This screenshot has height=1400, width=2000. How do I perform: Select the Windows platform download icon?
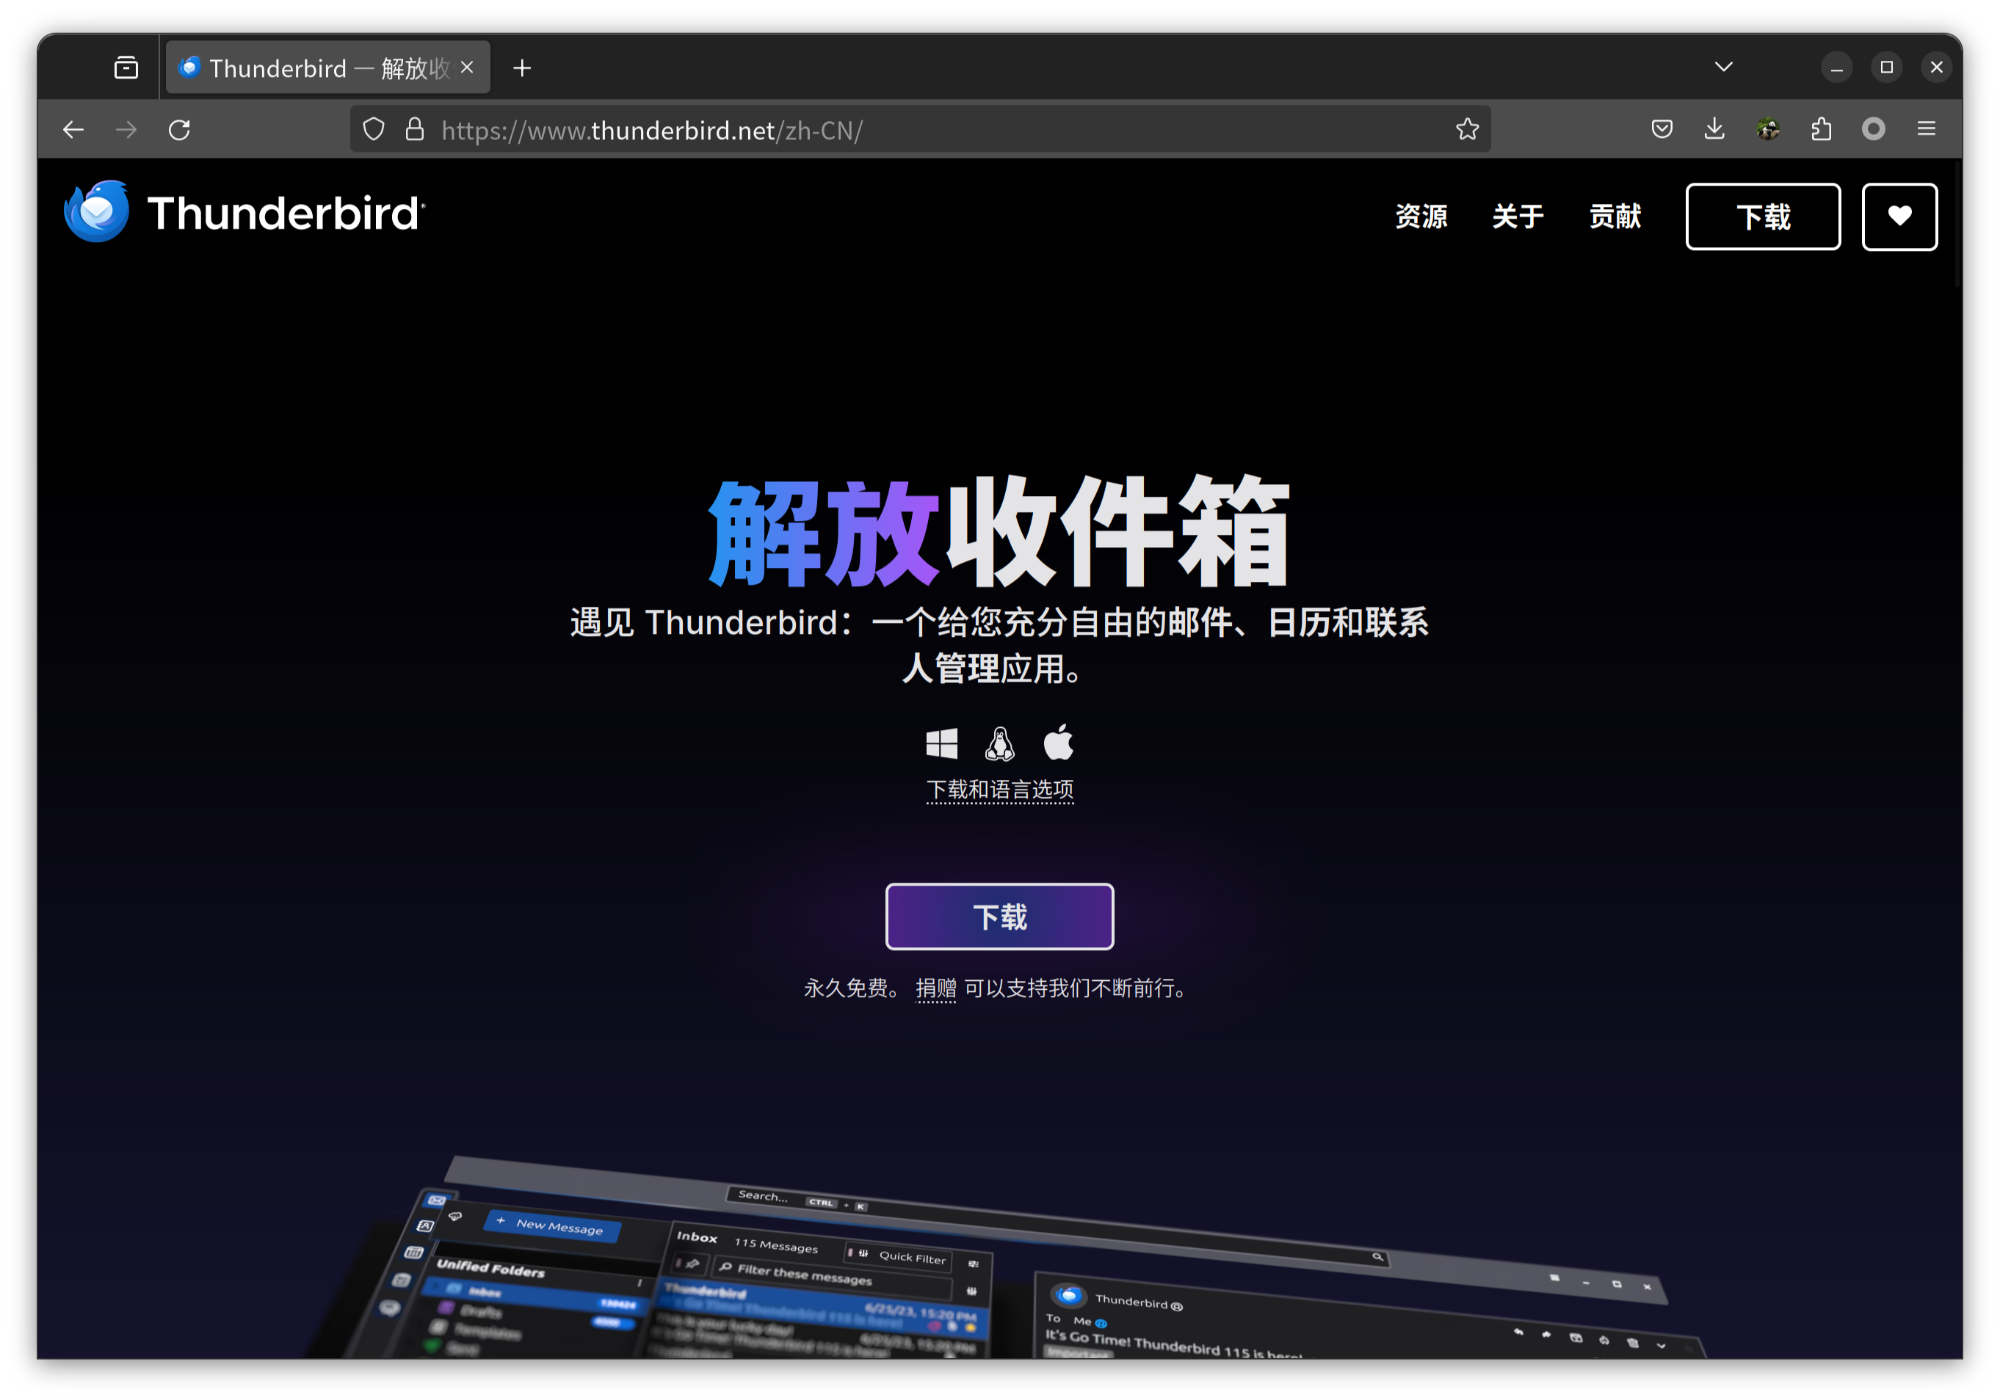click(941, 743)
